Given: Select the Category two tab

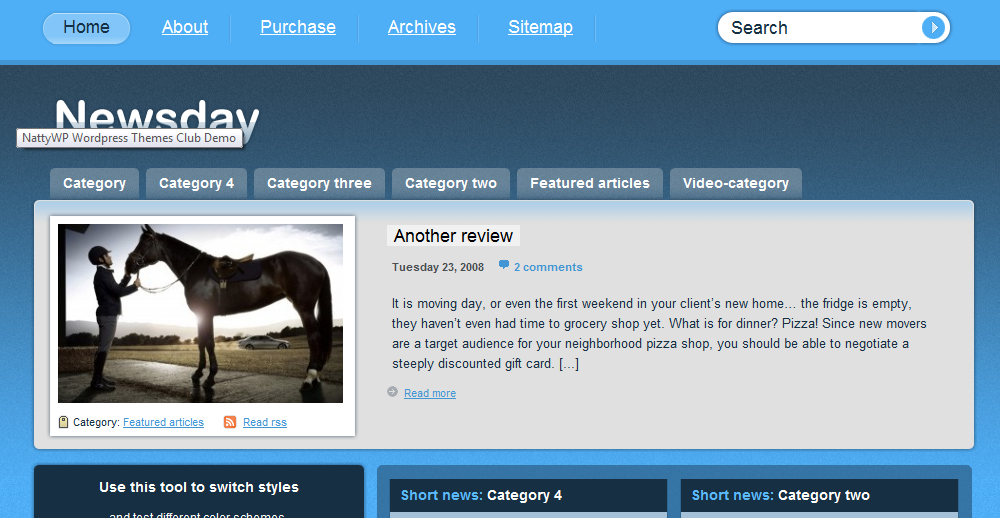Looking at the screenshot, I should click(x=451, y=183).
